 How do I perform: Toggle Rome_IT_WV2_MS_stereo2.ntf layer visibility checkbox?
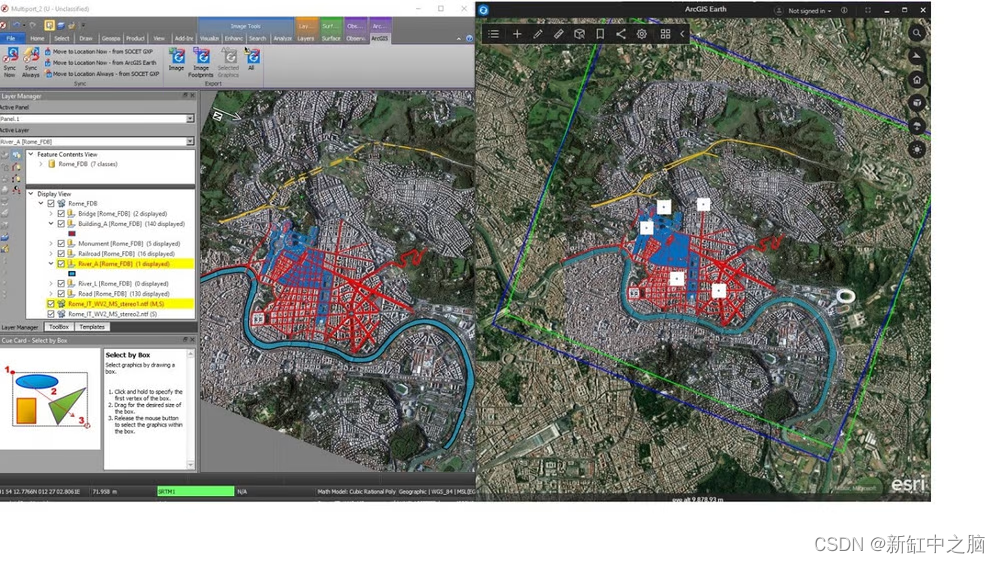(51, 314)
